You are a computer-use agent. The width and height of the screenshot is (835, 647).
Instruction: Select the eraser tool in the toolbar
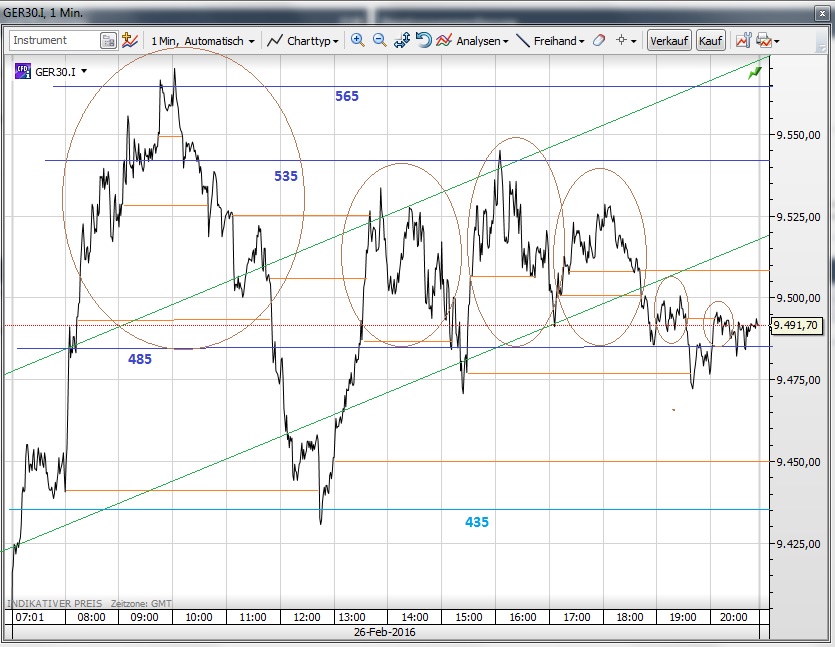599,40
